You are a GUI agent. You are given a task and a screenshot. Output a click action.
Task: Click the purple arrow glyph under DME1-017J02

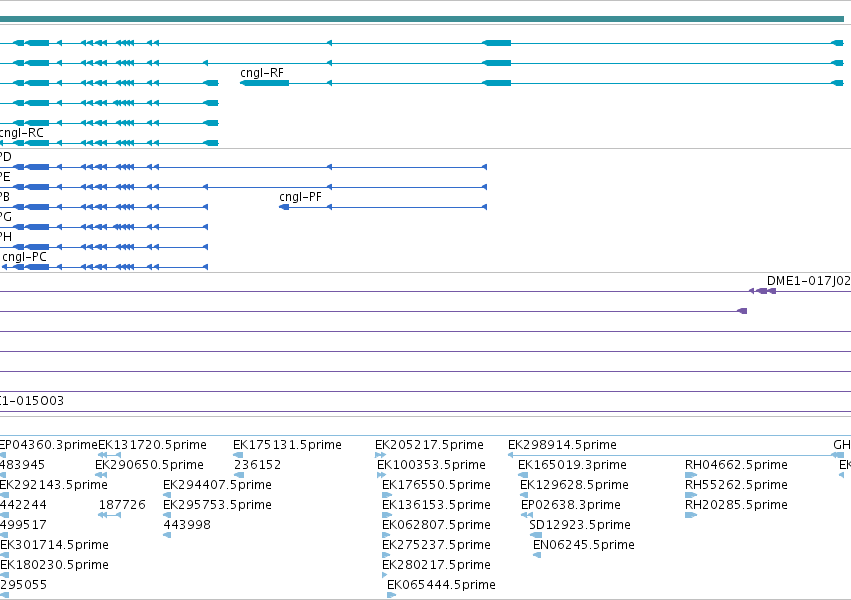(762, 291)
